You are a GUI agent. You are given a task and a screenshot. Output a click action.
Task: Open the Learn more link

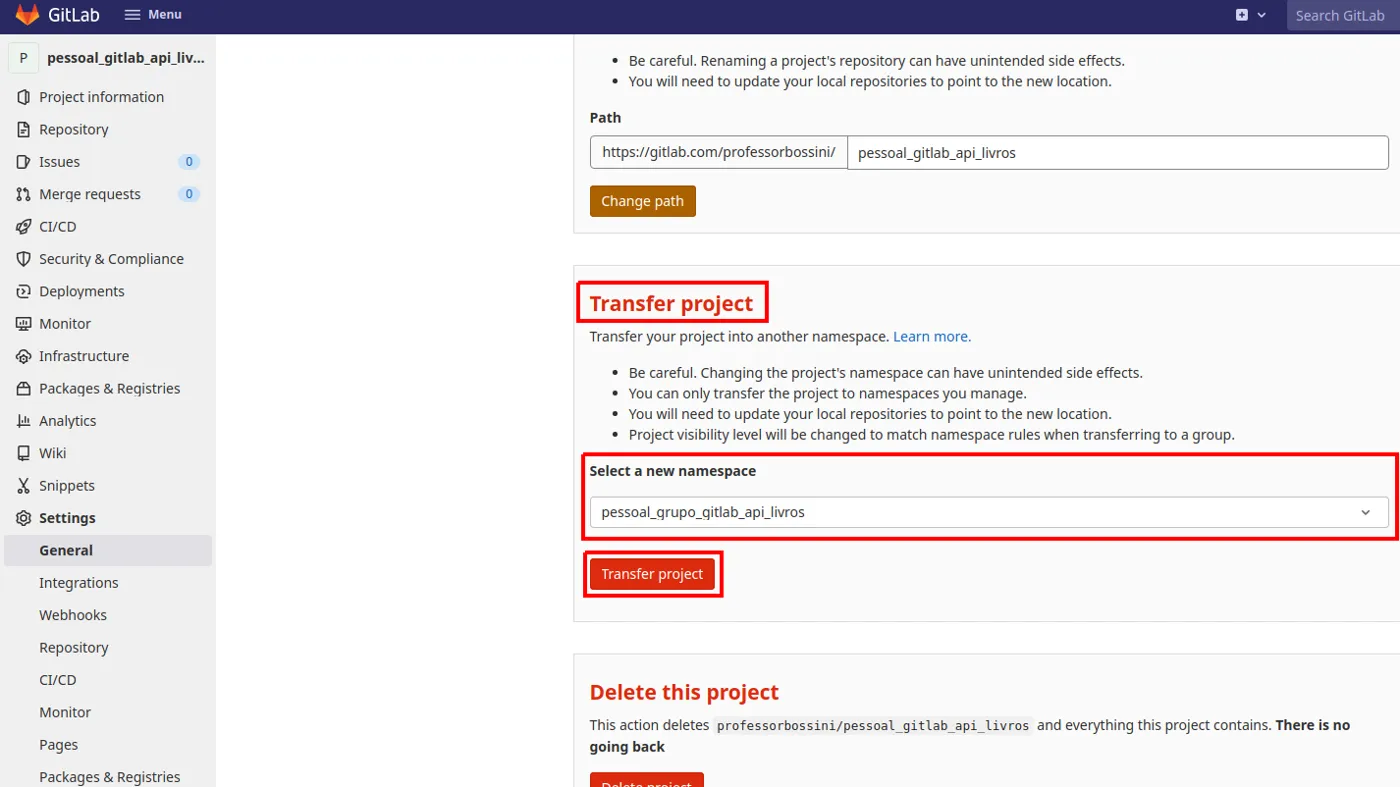pos(932,337)
